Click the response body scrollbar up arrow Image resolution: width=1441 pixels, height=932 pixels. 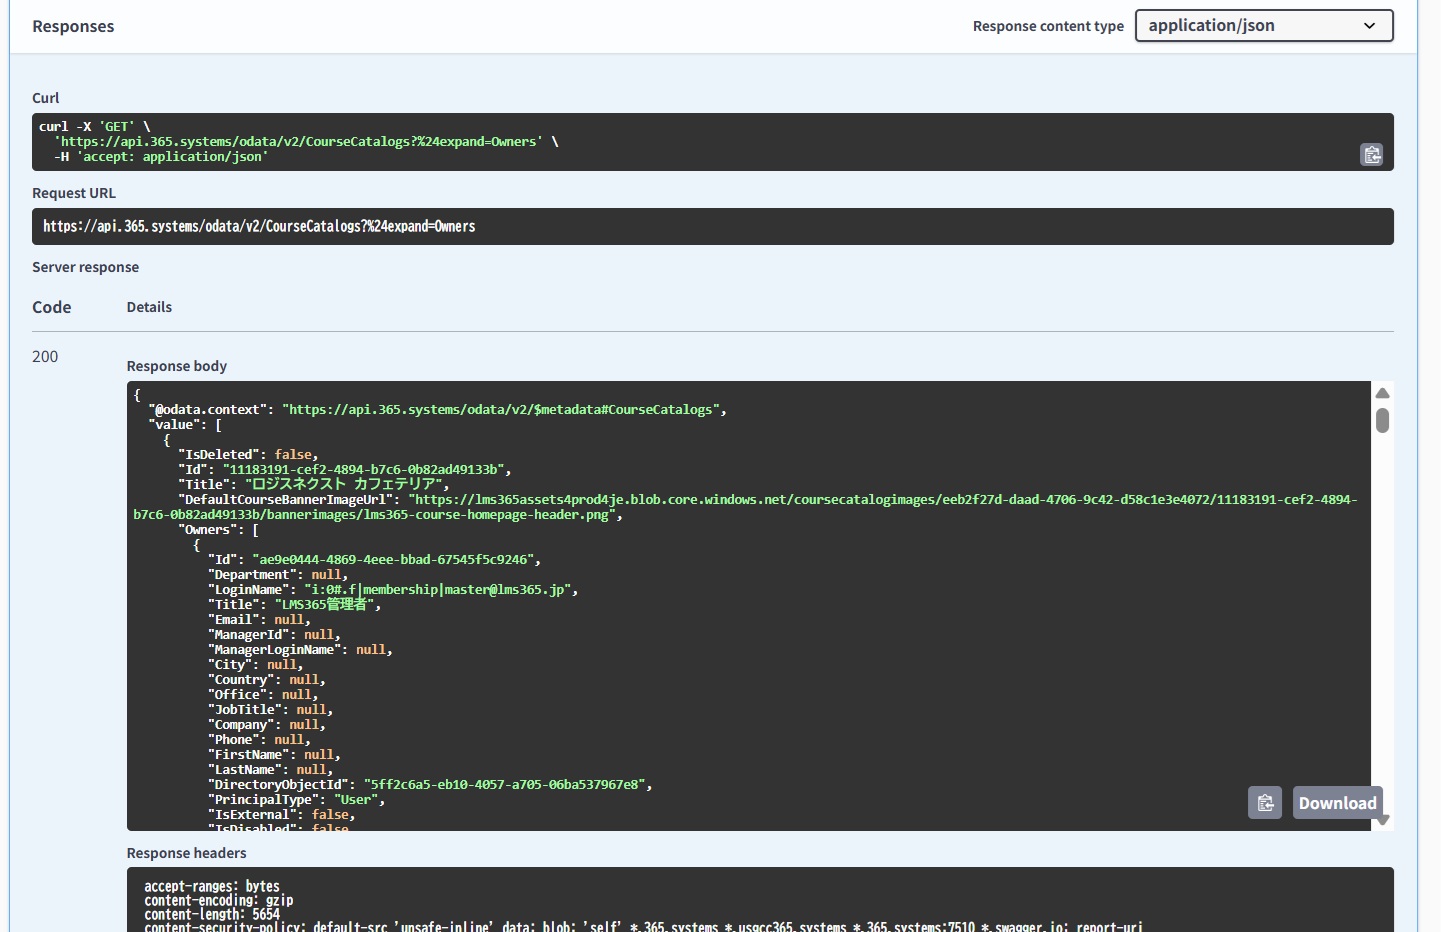pyautogui.click(x=1382, y=393)
